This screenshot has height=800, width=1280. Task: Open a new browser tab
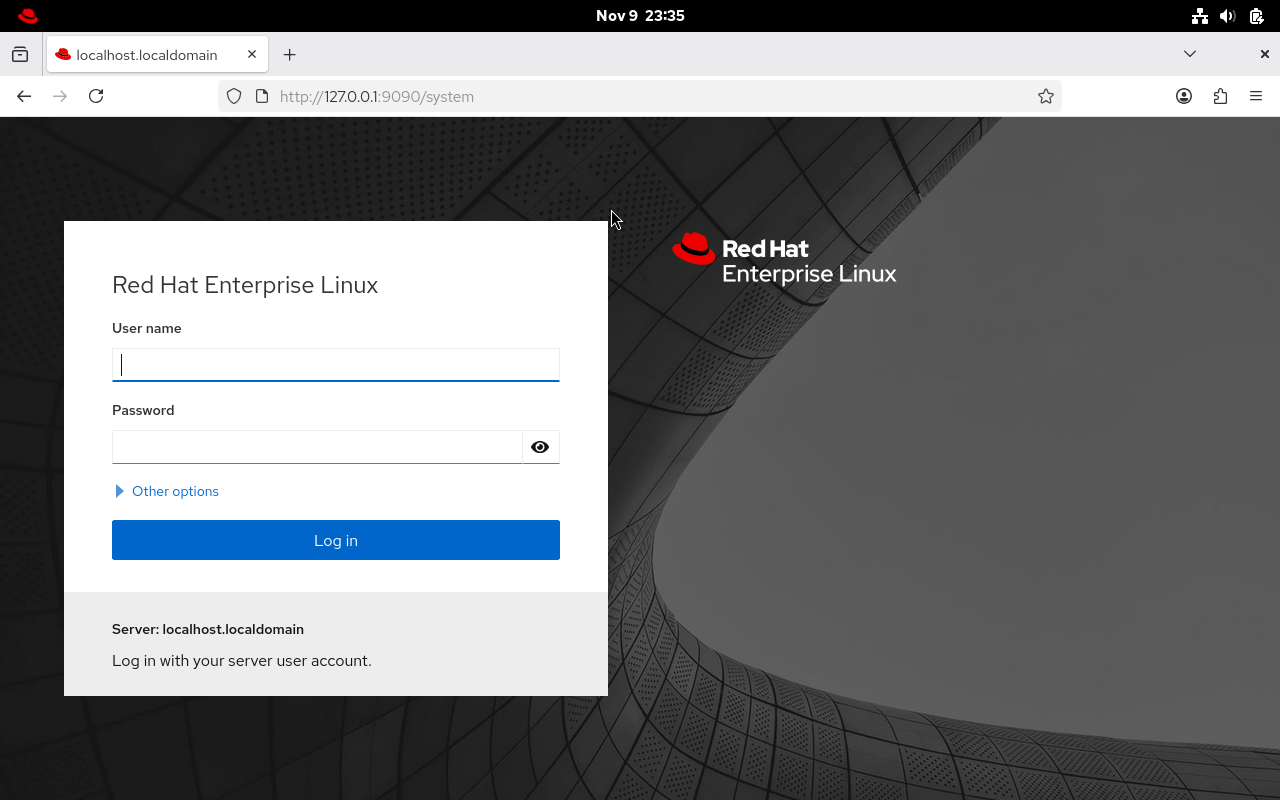[290, 54]
